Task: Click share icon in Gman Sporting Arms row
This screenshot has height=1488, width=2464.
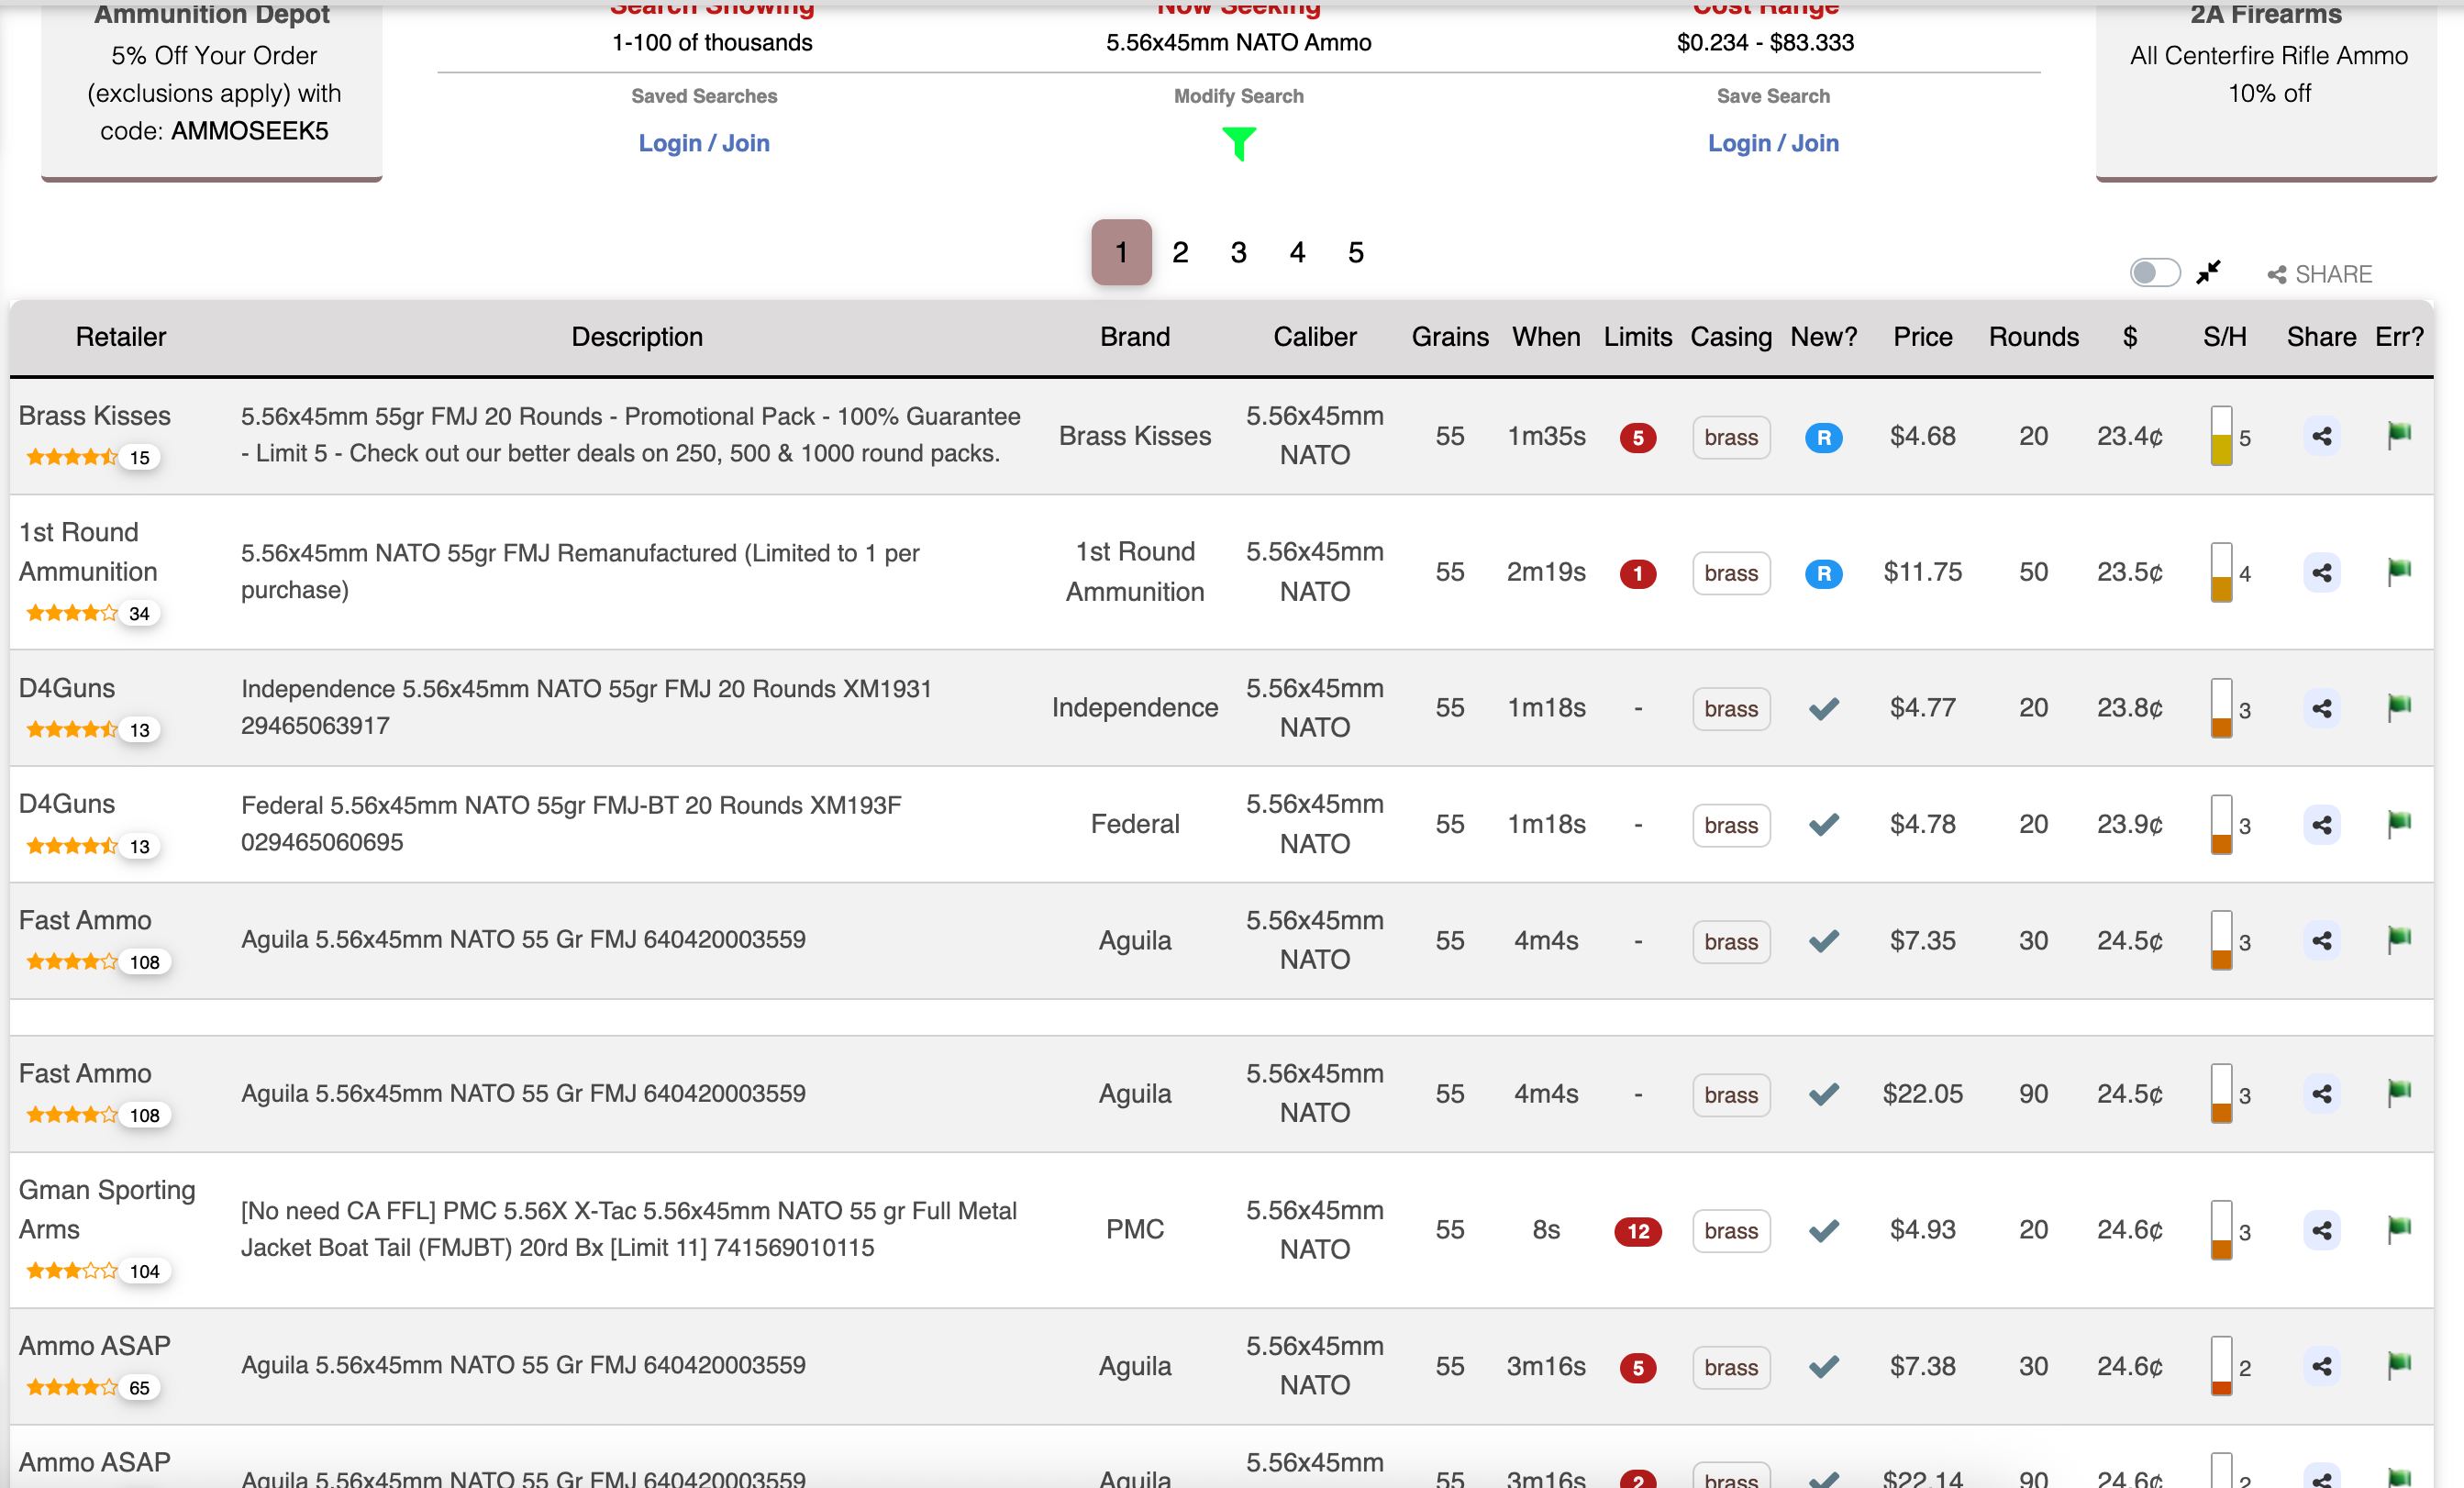Action: [x=2321, y=1231]
